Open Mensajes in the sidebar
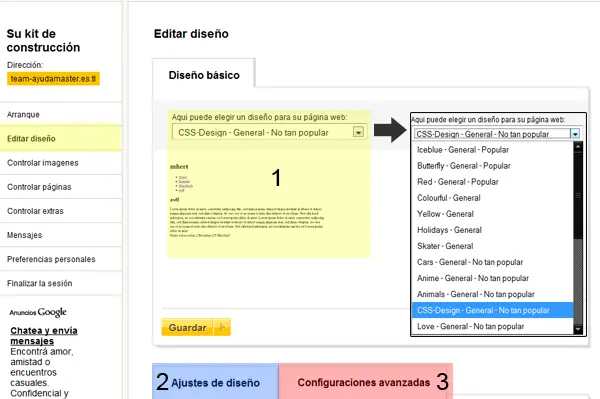This screenshot has width=600, height=399. coord(61,235)
